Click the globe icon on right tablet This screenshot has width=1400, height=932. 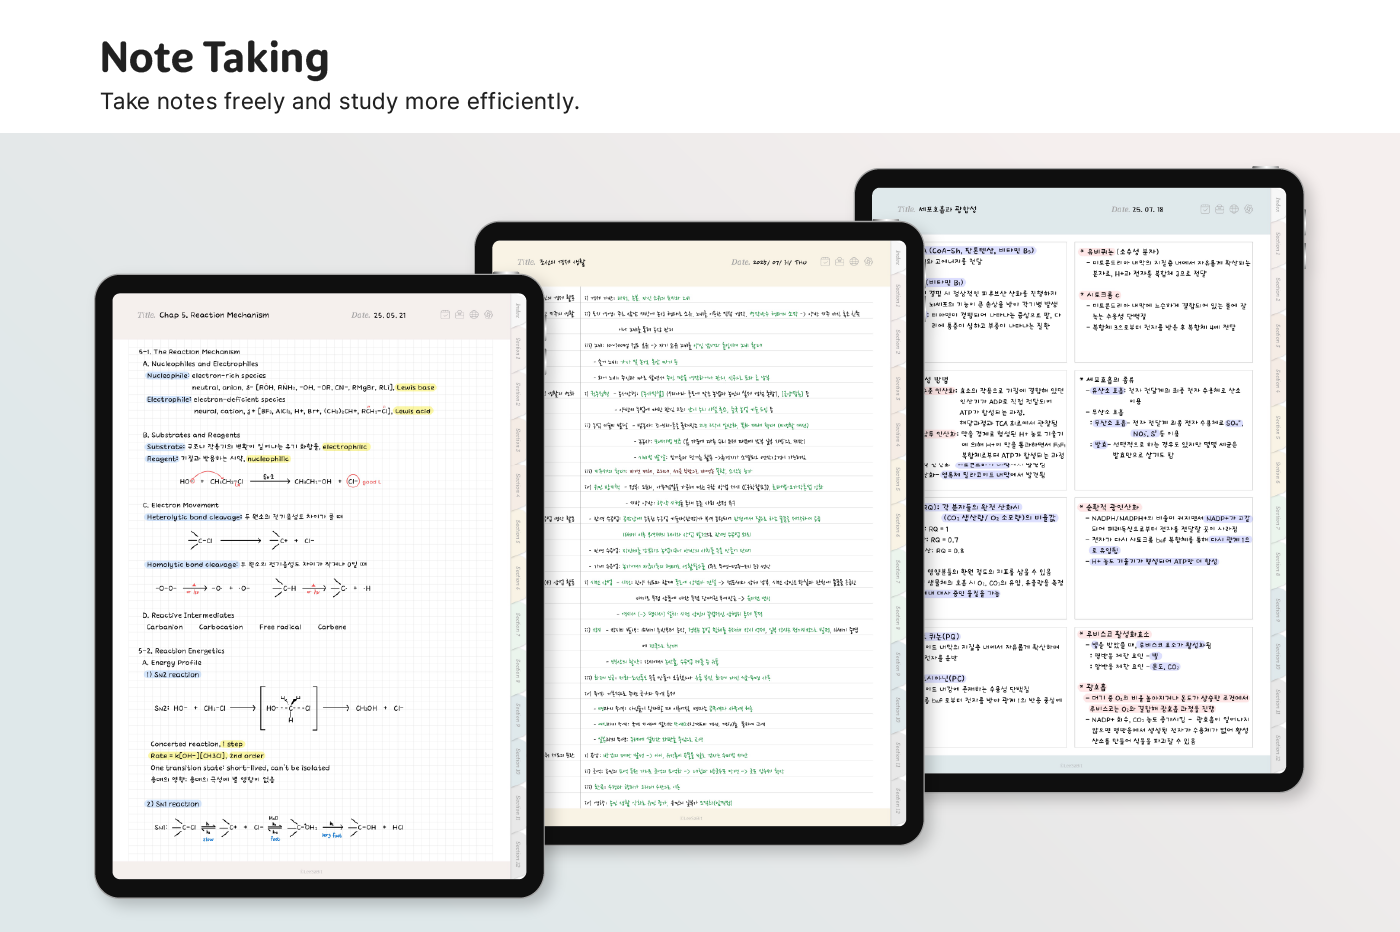(x=1234, y=209)
